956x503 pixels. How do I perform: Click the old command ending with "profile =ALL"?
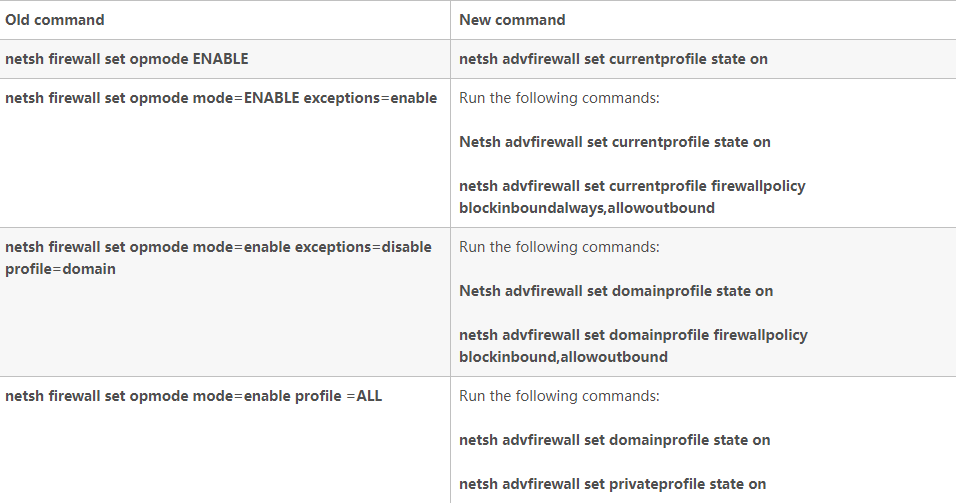[193, 396]
